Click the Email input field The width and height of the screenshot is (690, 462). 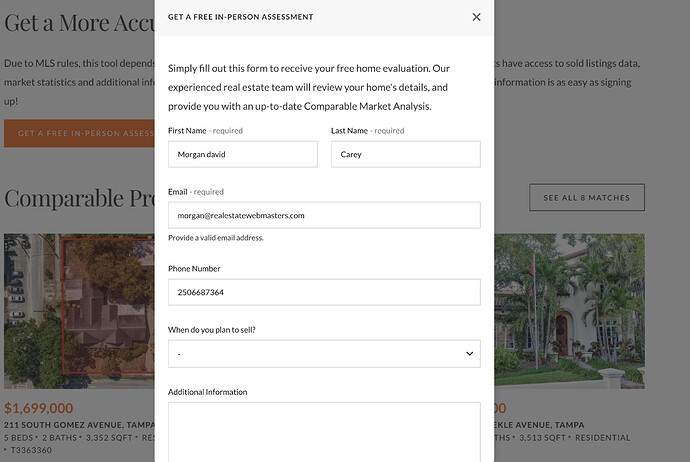[324, 215]
